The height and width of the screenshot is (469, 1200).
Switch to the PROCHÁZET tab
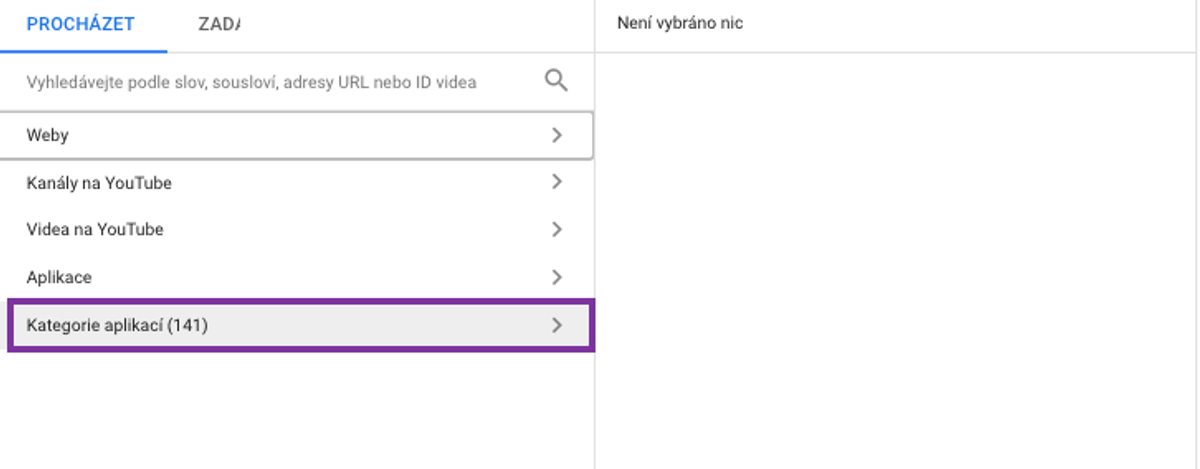pos(81,25)
